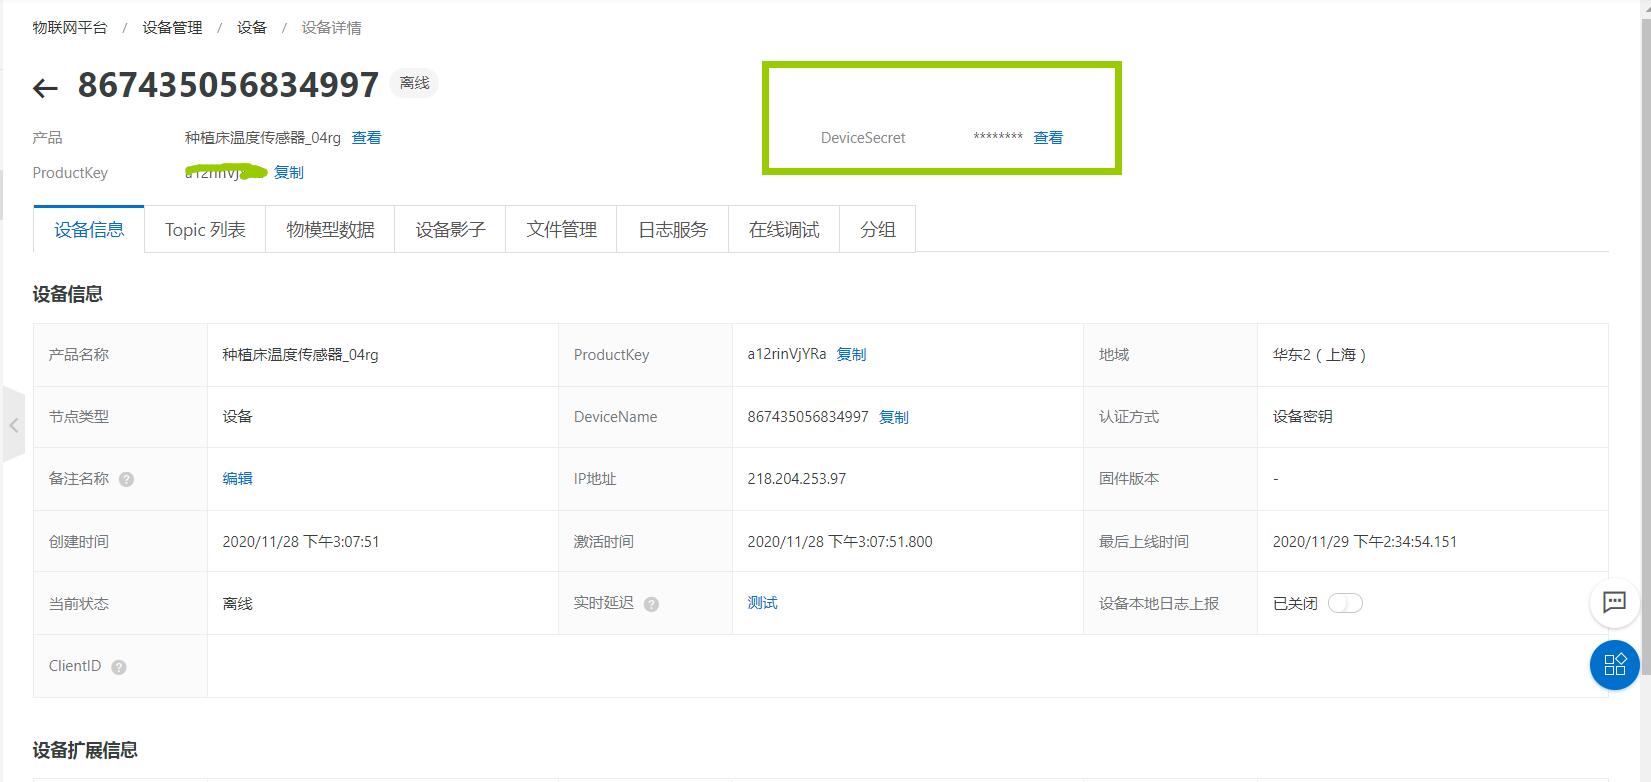Go to 设备管理 breadcrumb
Viewport: 1651px width, 782px height.
(x=172, y=28)
